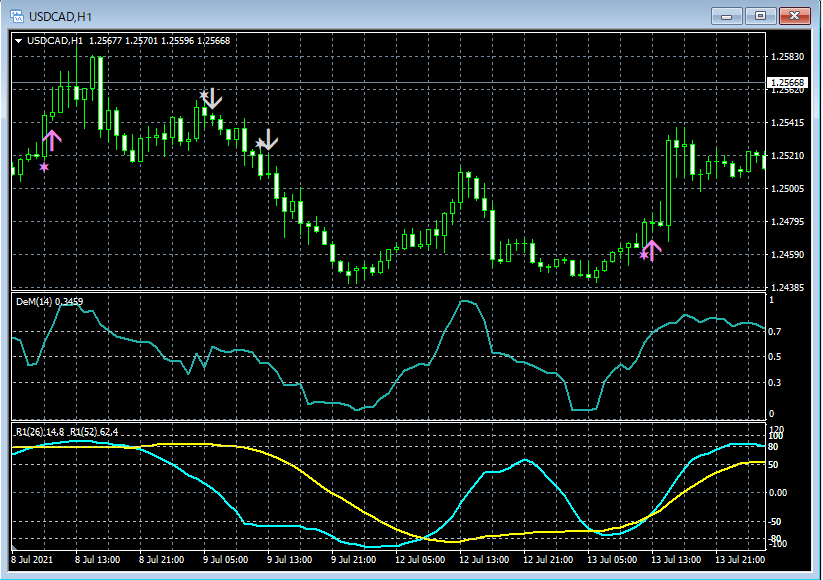Viewport: 823px width, 580px height.
Task: Maximize the USDCAD,H1 chart window
Action: pyautogui.click(x=760, y=16)
